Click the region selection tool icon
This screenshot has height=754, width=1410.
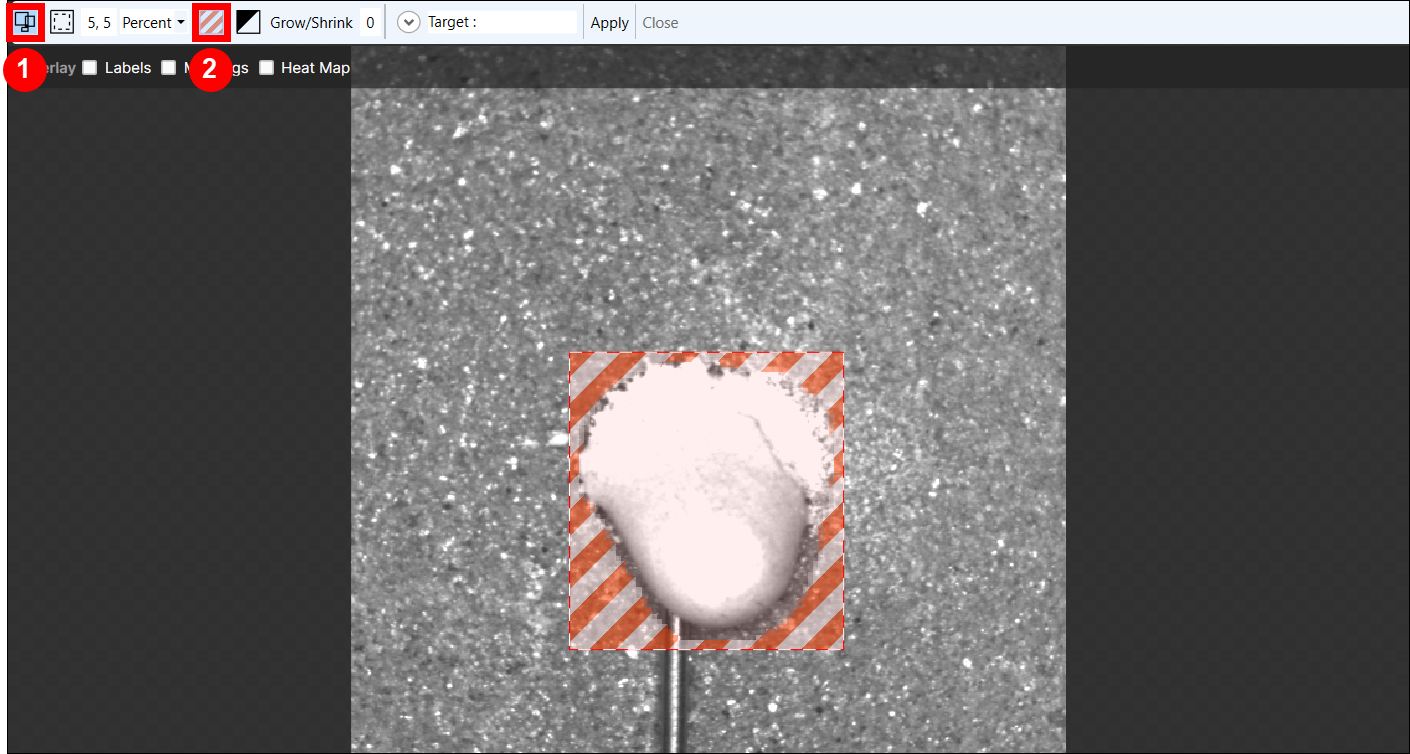point(25,22)
